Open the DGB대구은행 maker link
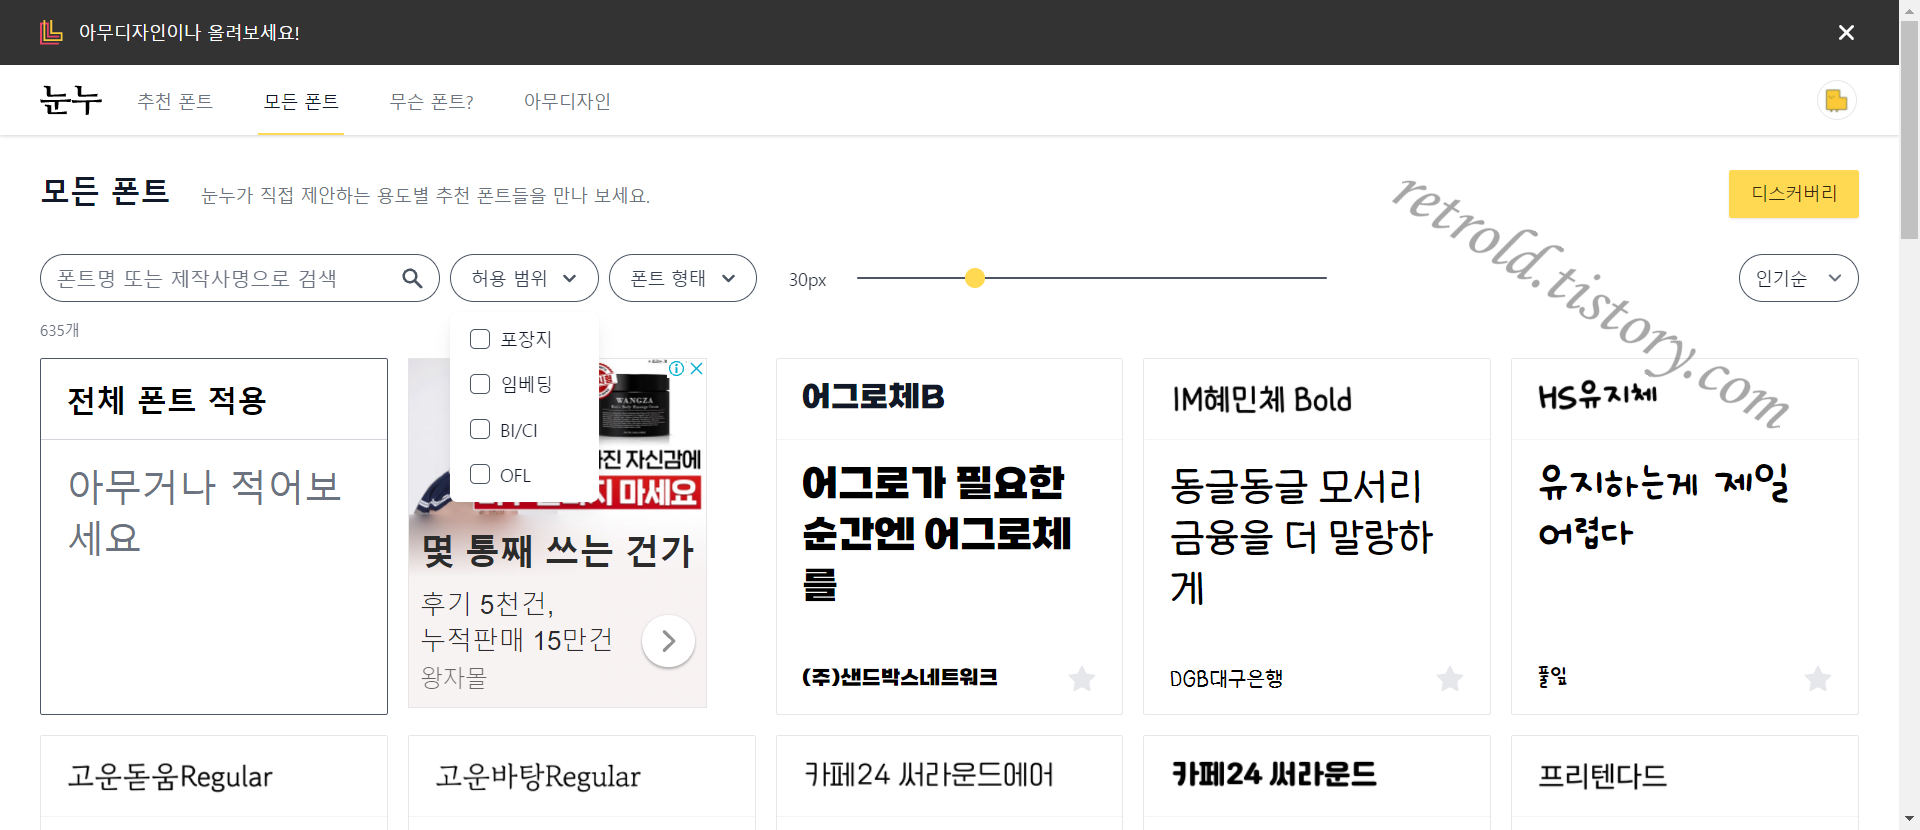 [1226, 678]
